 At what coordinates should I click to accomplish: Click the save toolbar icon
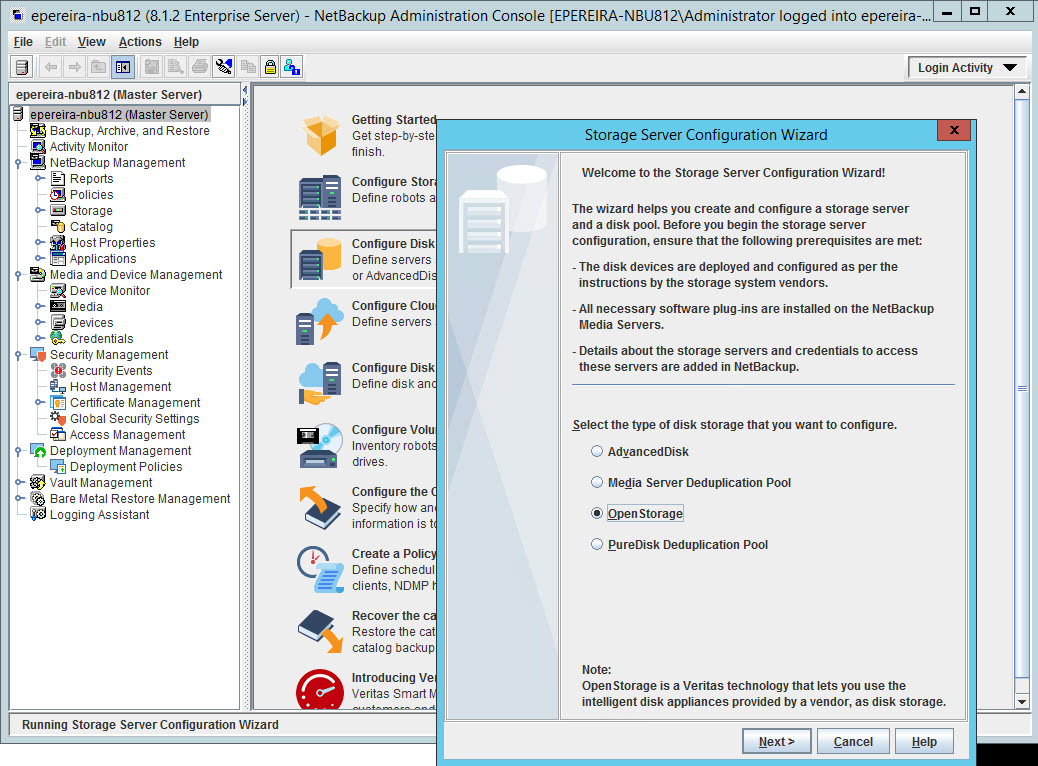(x=152, y=67)
